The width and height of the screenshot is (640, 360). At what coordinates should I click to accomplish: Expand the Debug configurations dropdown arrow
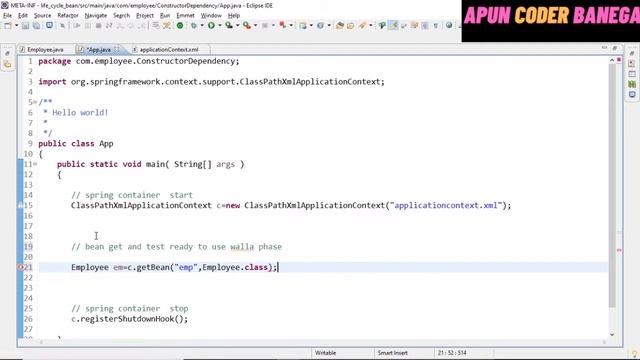pos(202,25)
